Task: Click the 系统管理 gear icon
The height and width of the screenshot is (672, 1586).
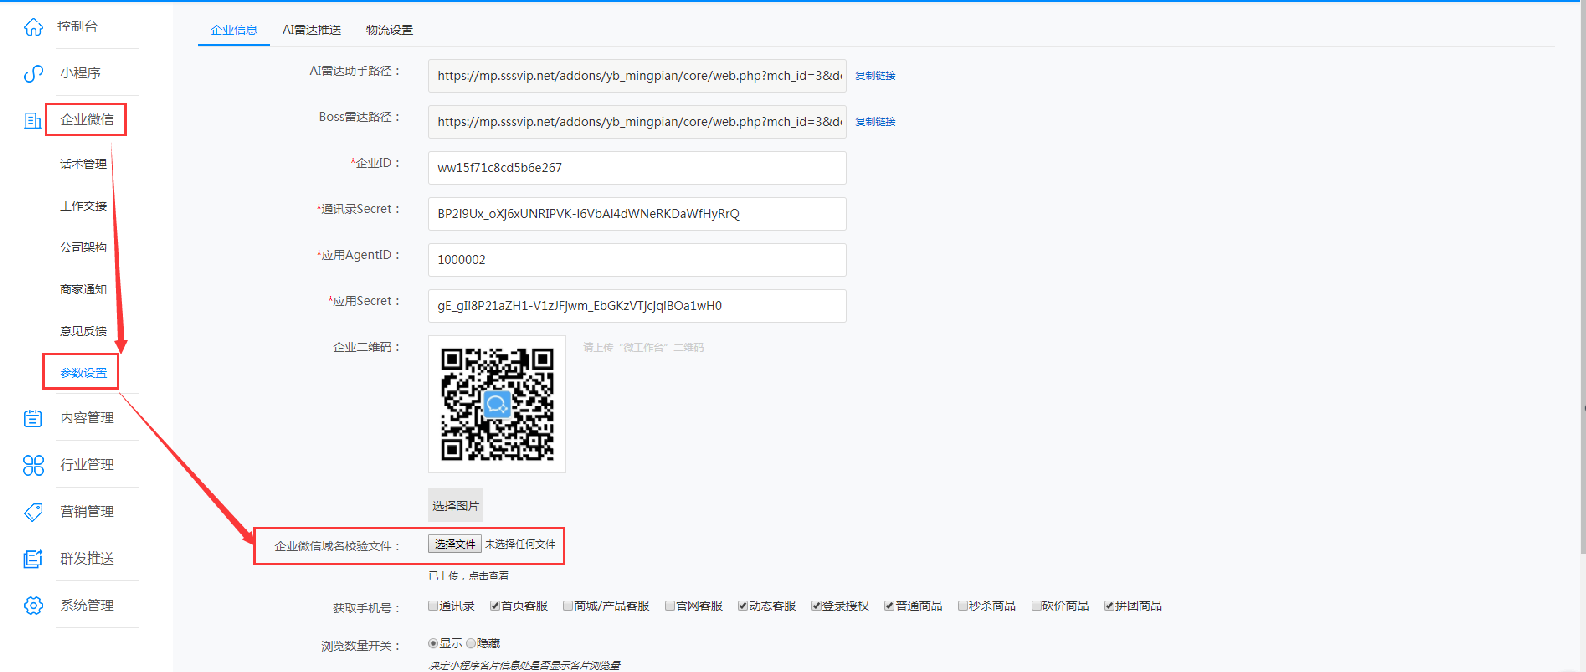Action: click(x=33, y=606)
